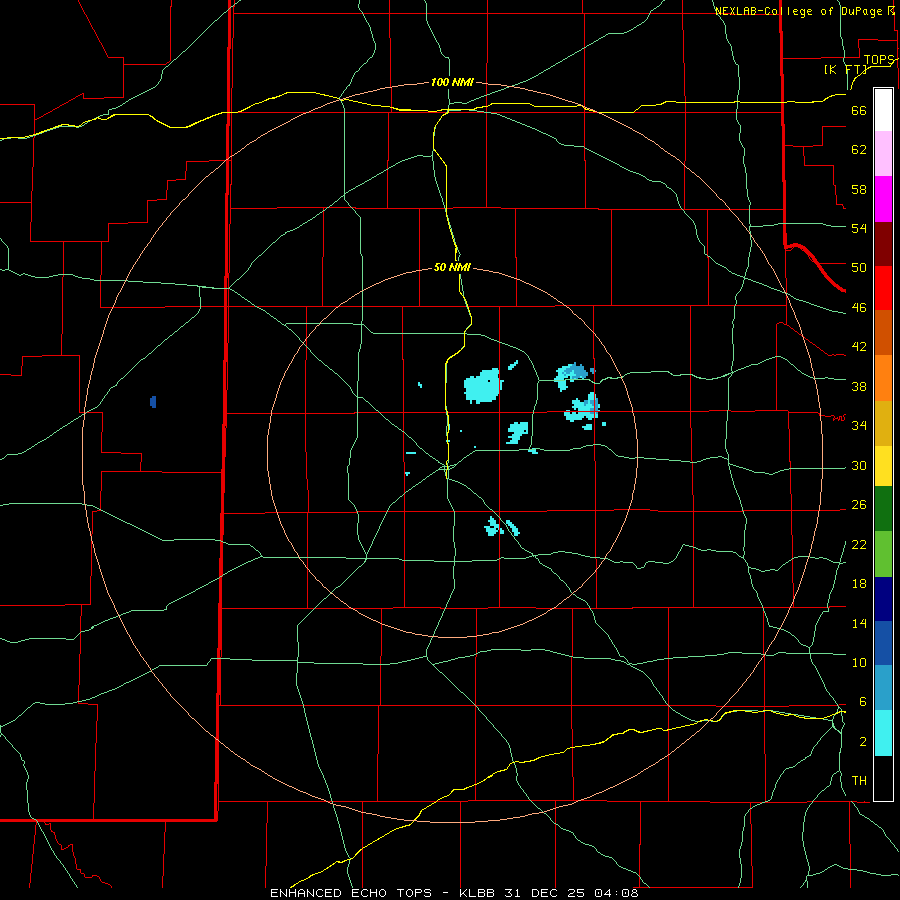This screenshot has height=900, width=900.
Task: Click the TOPS legend title
Action: click(x=879, y=60)
